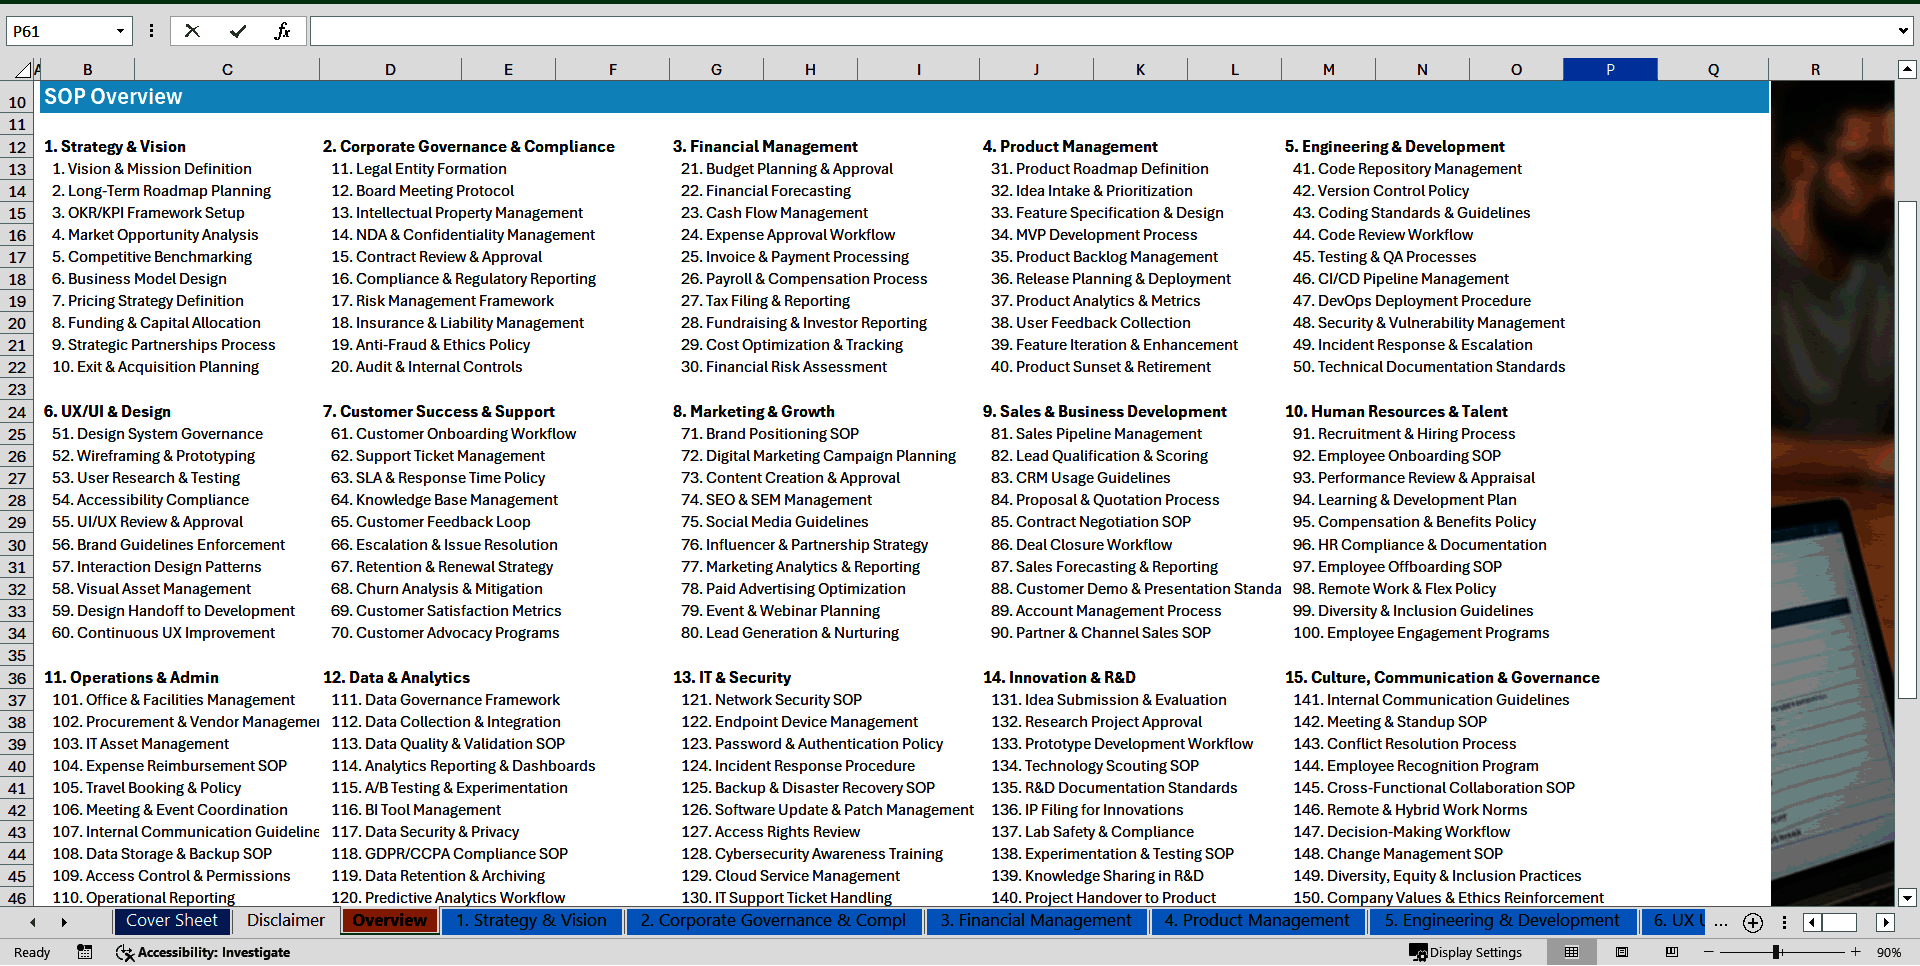1920x966 pixels.
Task: Click the Enter checkmark in formula bar
Action: [x=238, y=31]
